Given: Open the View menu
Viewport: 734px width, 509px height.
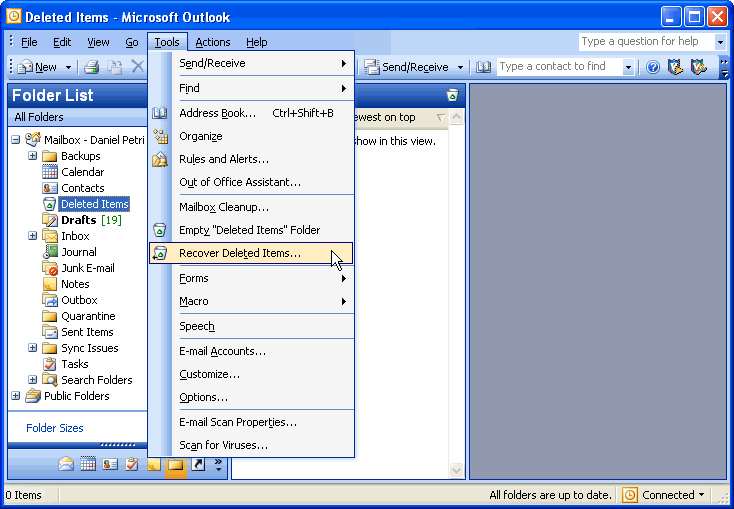Looking at the screenshot, I should 98,42.
